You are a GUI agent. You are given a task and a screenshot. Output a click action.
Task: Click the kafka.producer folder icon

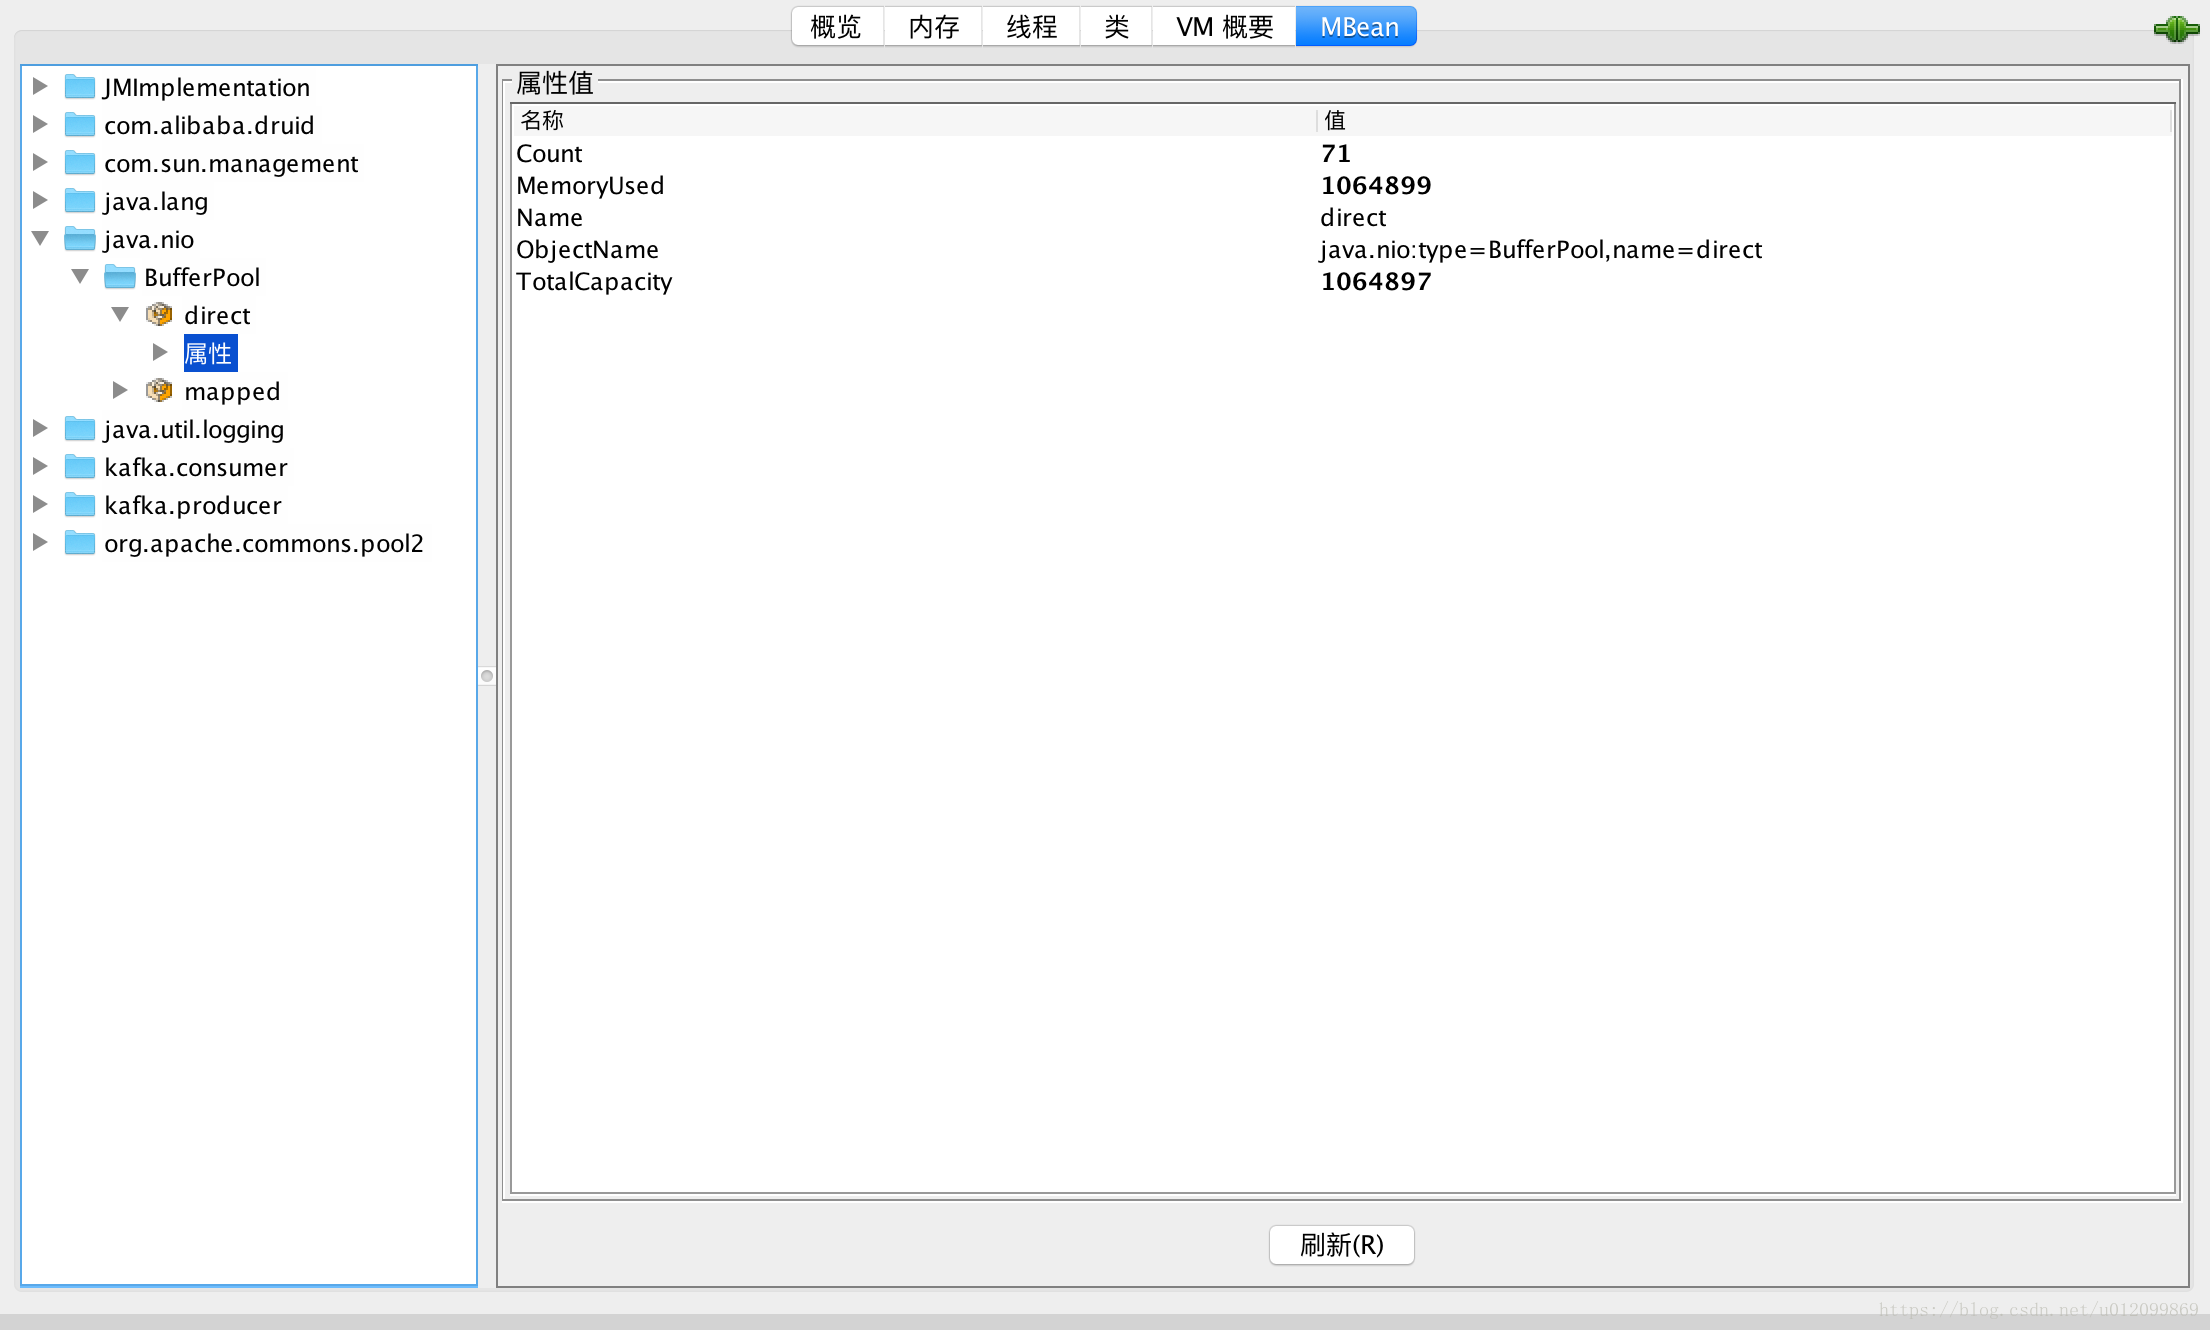(80, 505)
